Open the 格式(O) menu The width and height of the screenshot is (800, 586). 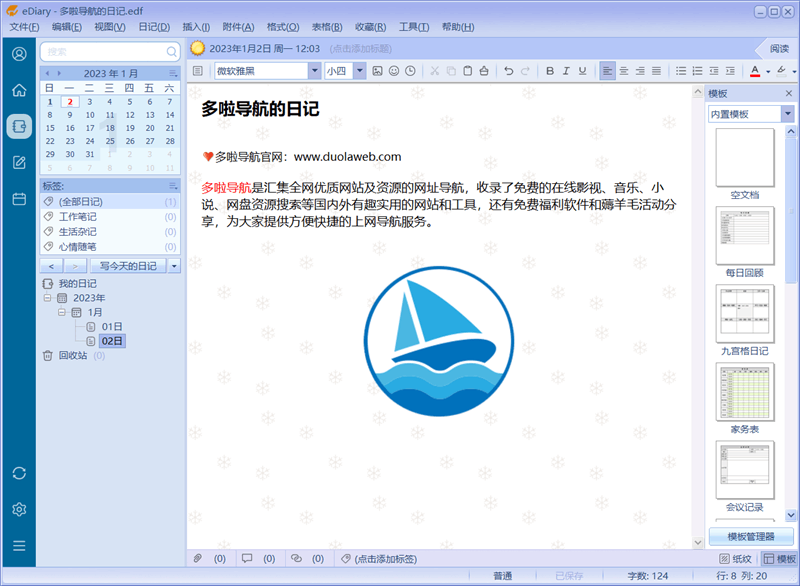coord(283,27)
